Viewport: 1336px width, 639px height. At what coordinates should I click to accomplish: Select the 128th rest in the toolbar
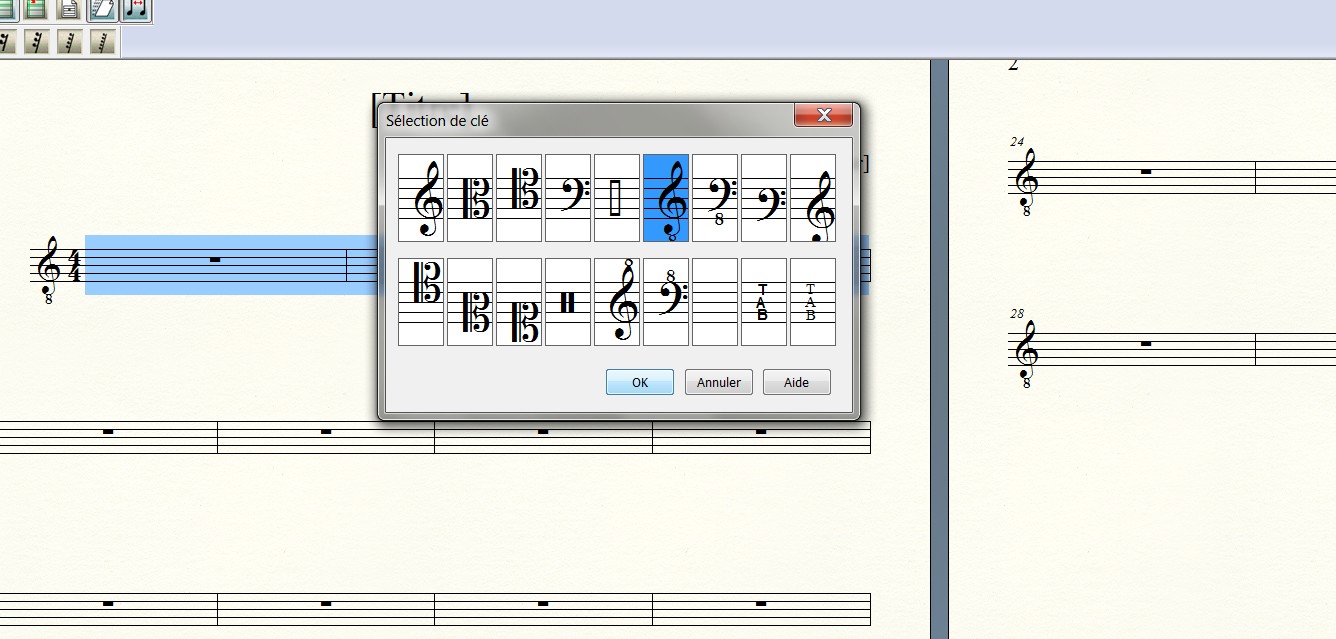[x=103, y=42]
